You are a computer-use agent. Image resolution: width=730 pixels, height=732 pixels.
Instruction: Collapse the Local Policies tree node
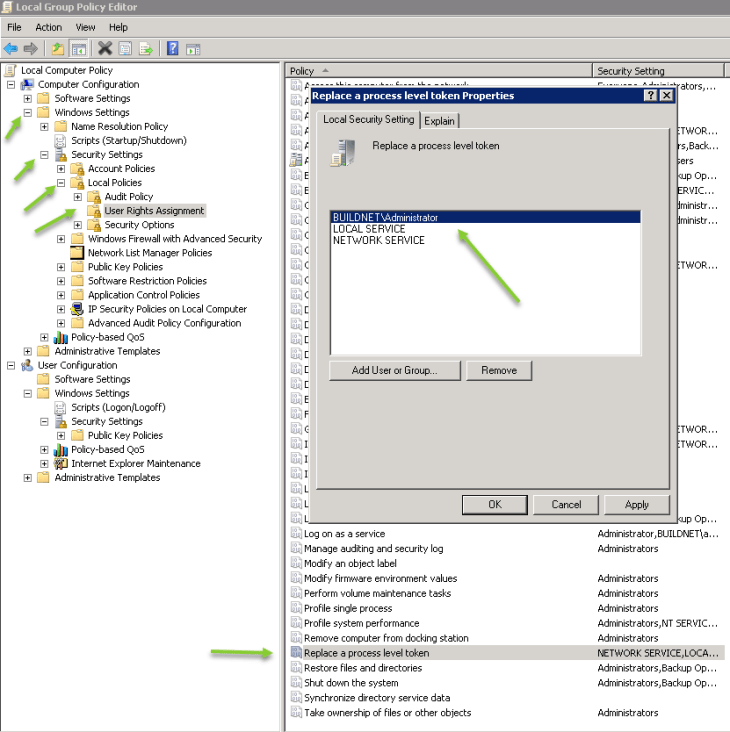(61, 183)
